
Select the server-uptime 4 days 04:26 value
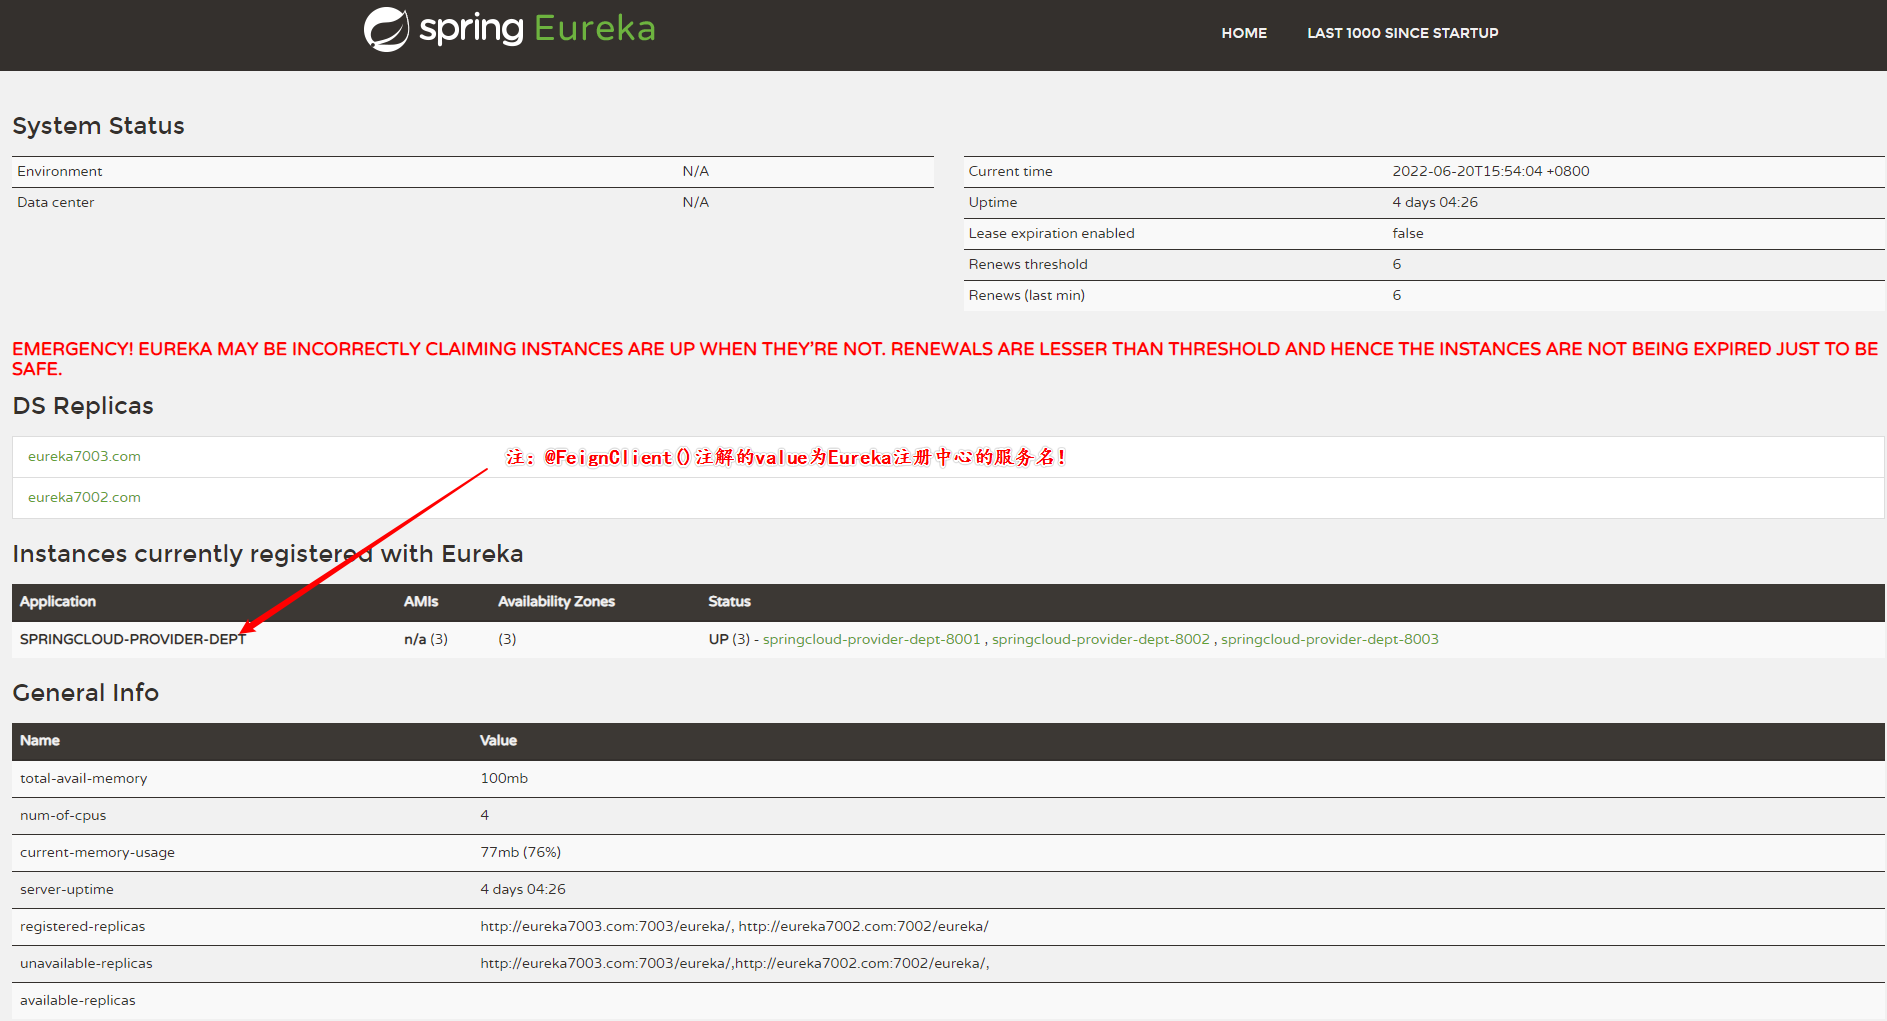tap(523, 889)
